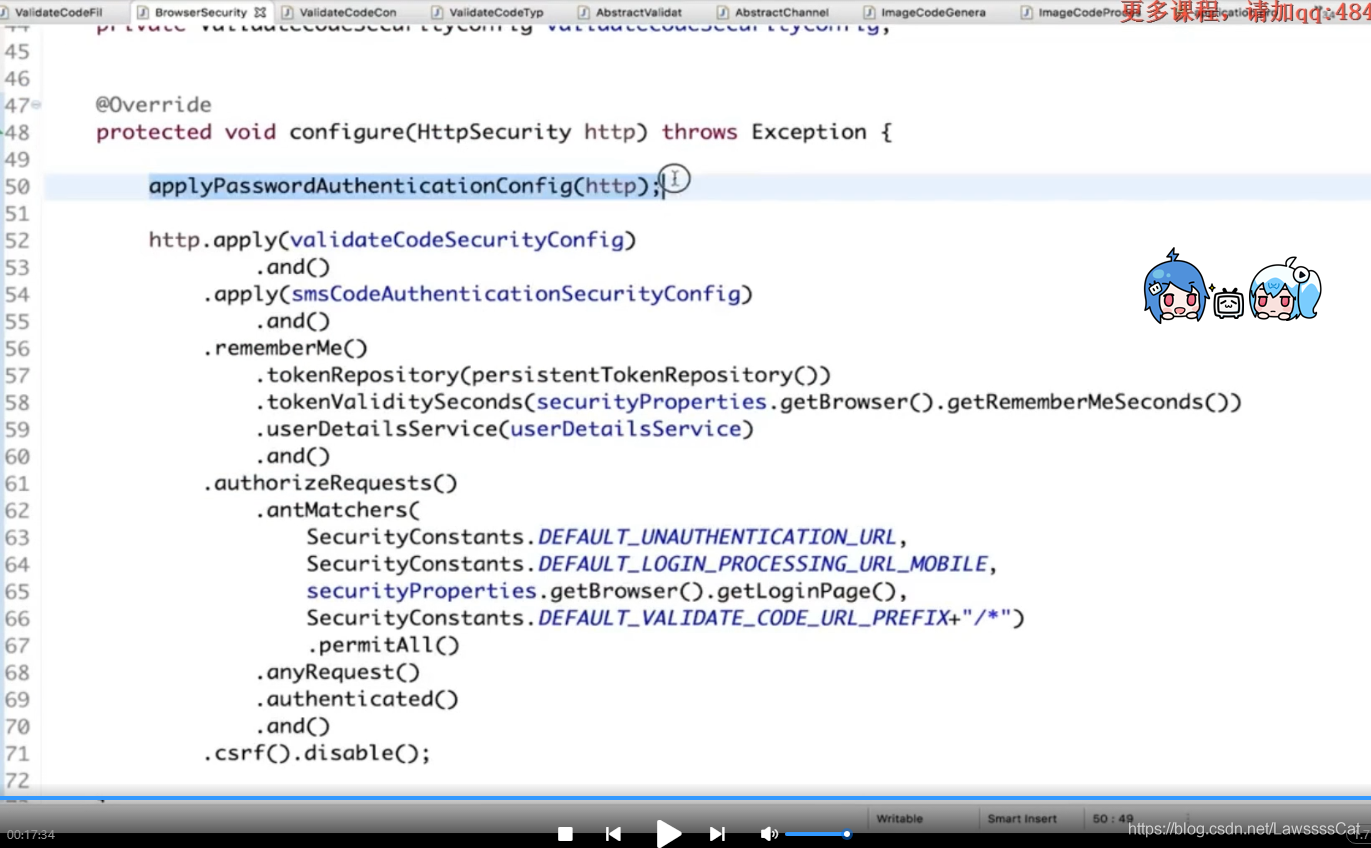Open the ValidateCodeCon editor tab

click(346, 12)
